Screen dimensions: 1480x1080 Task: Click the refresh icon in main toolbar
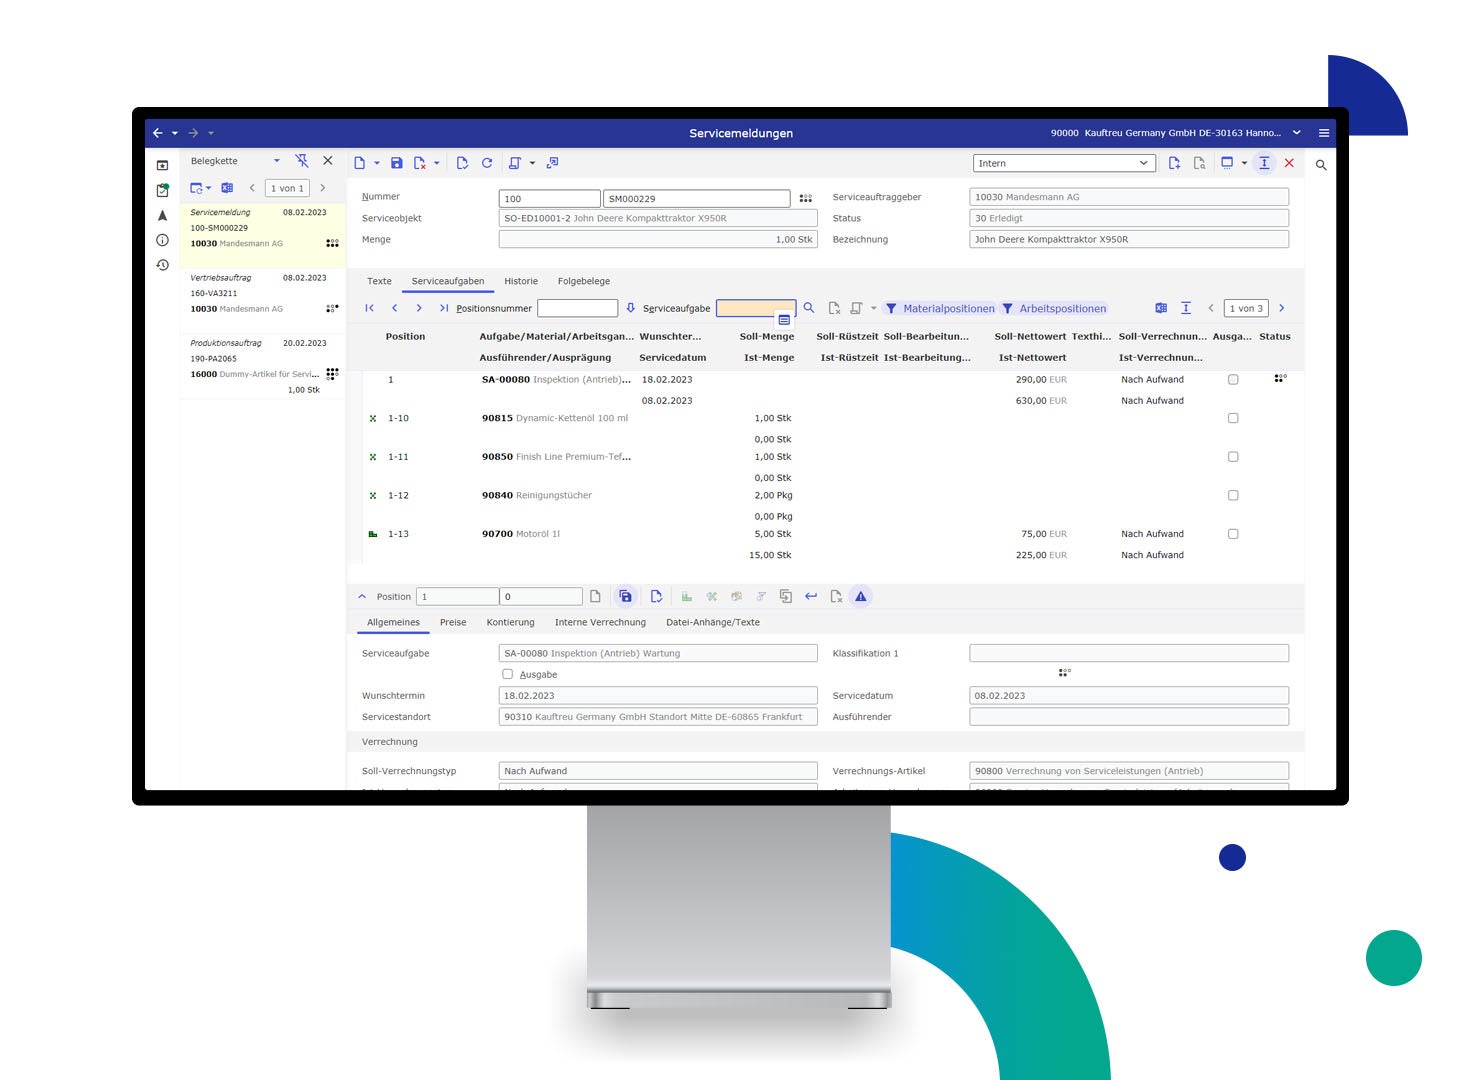(487, 163)
